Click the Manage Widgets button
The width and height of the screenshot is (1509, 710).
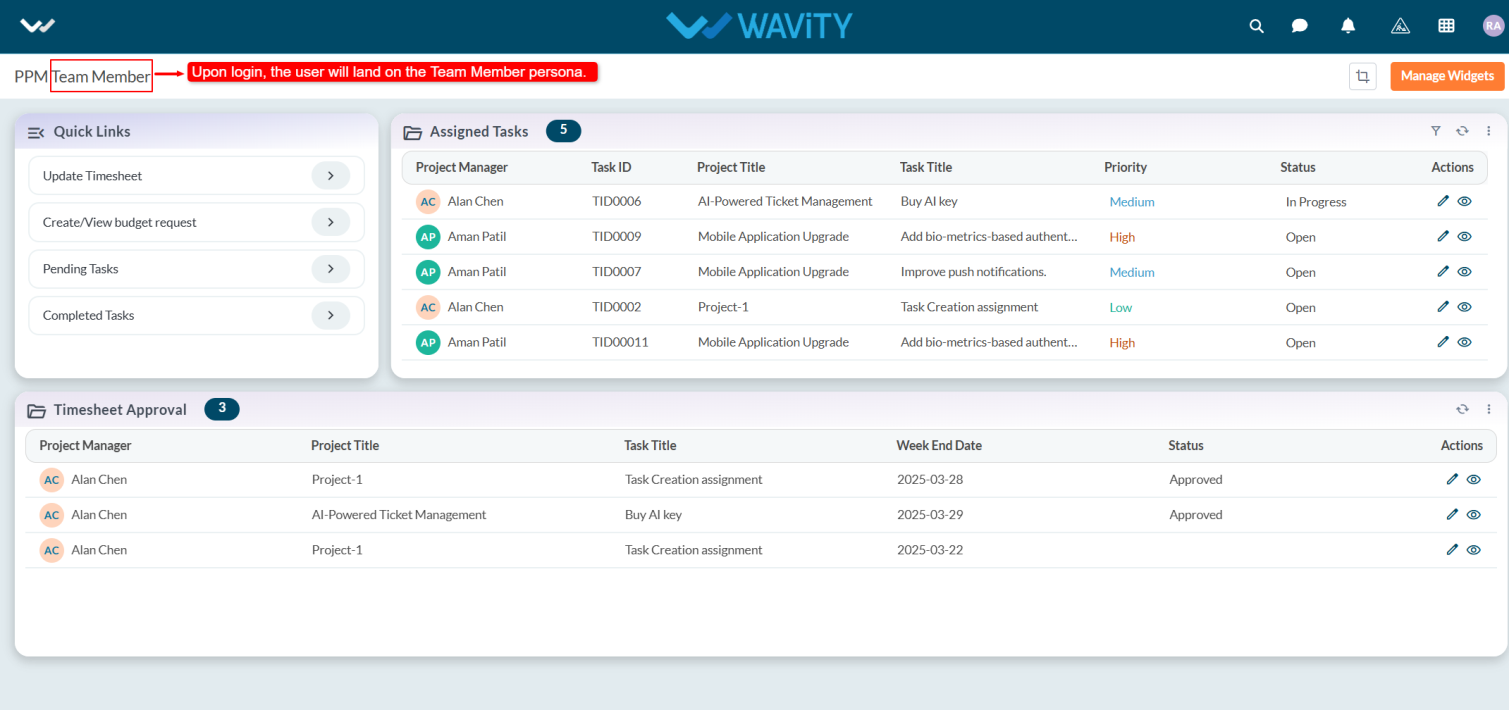(1447, 76)
